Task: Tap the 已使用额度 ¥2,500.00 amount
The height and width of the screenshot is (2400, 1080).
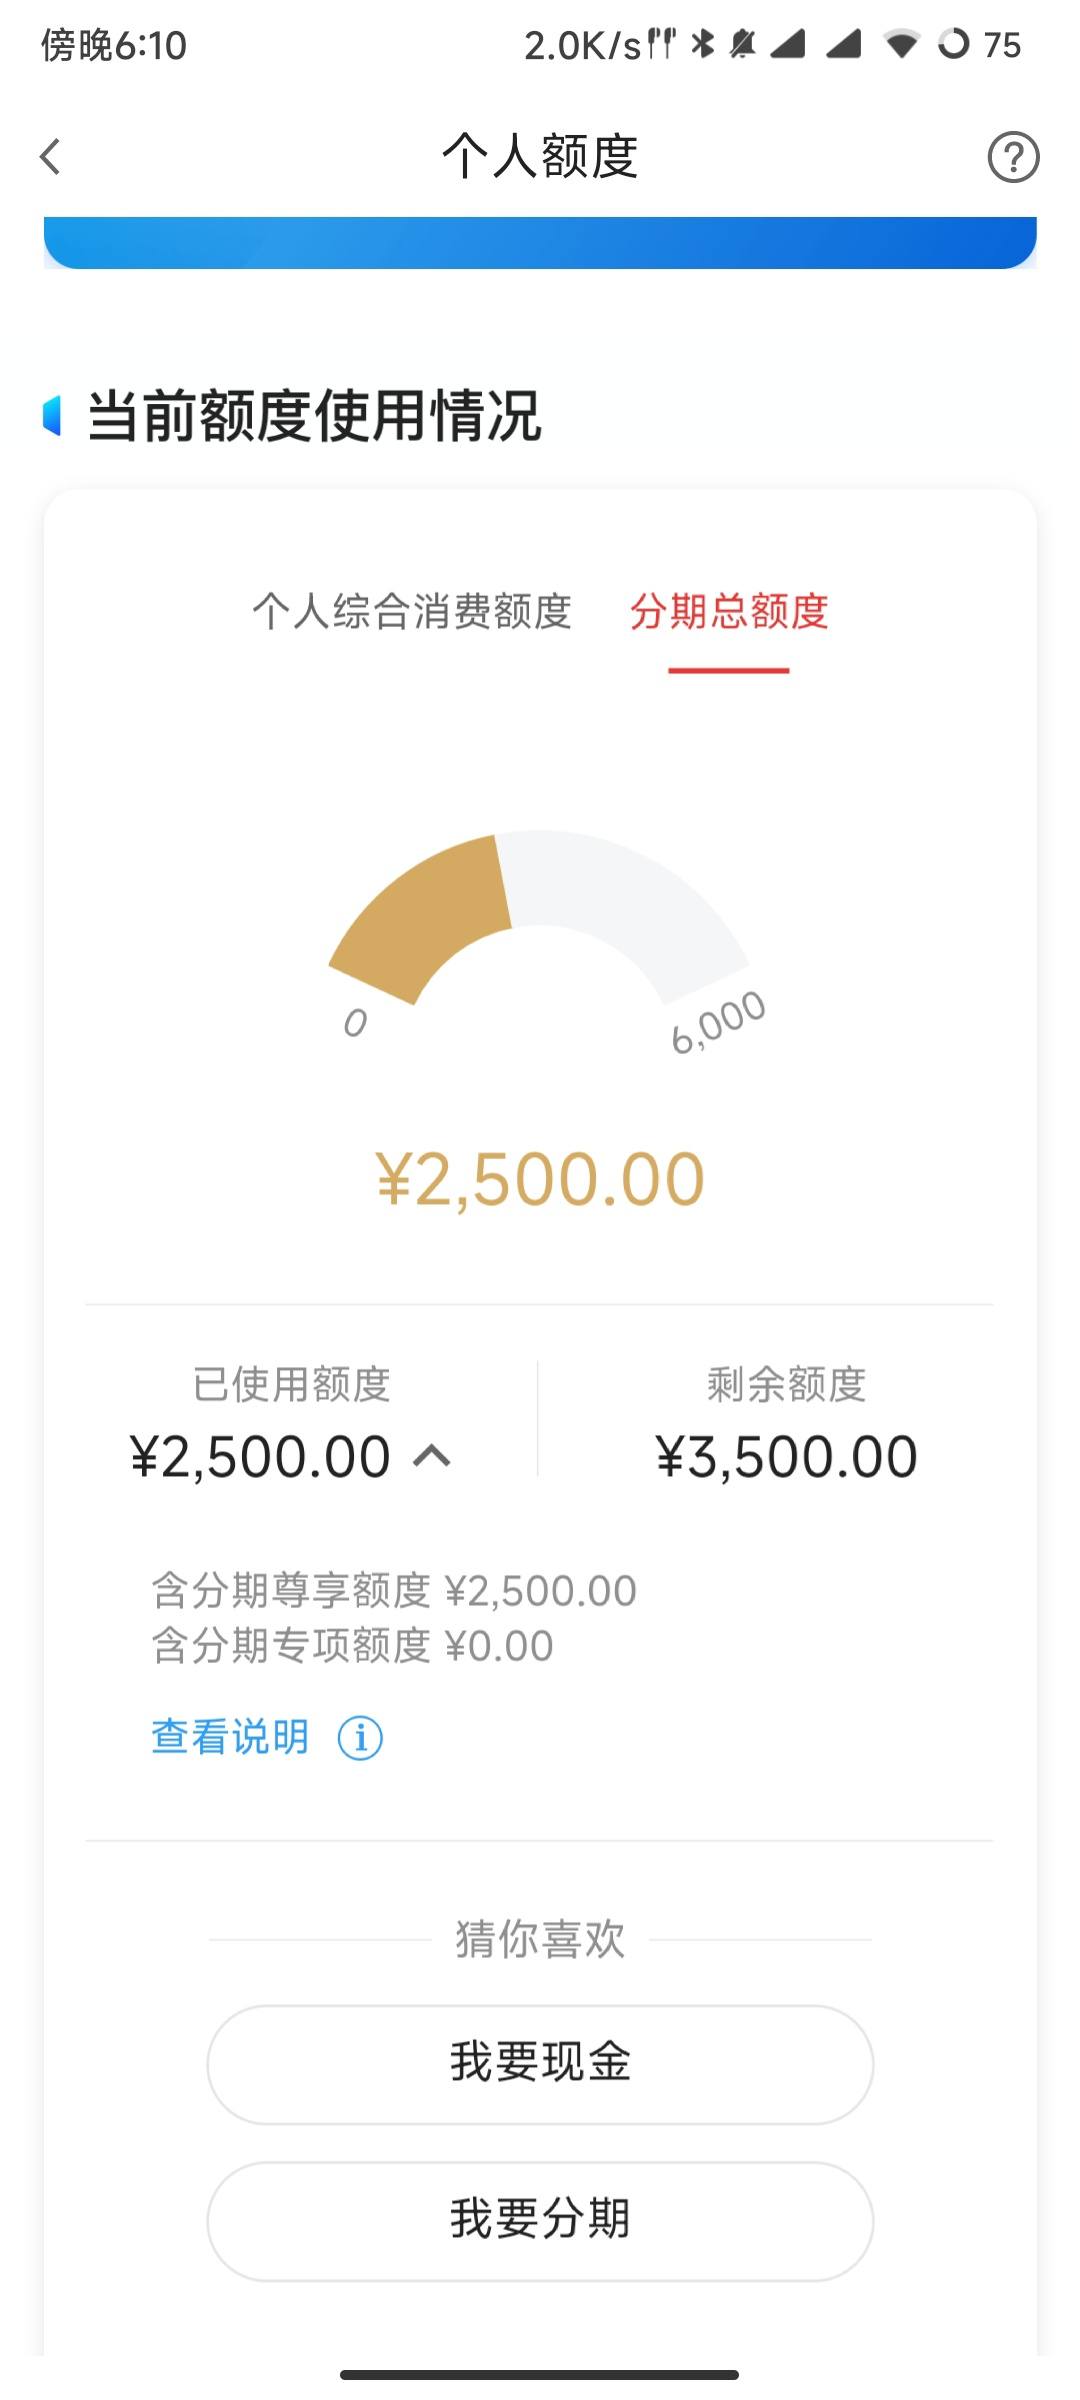Action: (x=260, y=1456)
